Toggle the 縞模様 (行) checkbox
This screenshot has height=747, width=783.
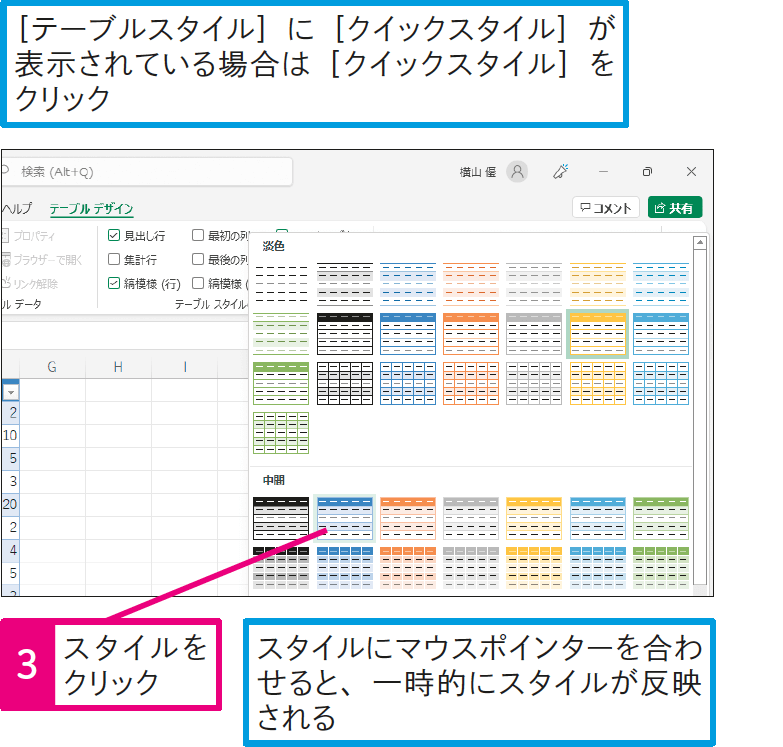114,283
